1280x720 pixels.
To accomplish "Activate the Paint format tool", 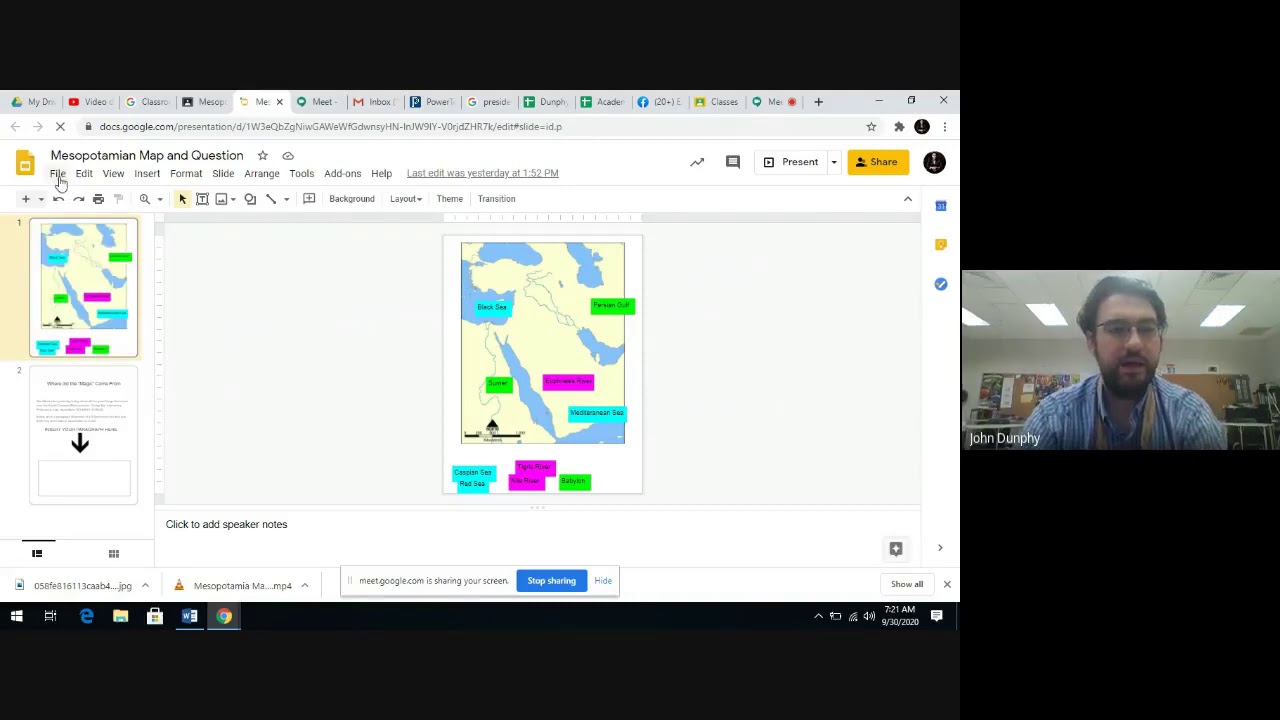I will (118, 199).
